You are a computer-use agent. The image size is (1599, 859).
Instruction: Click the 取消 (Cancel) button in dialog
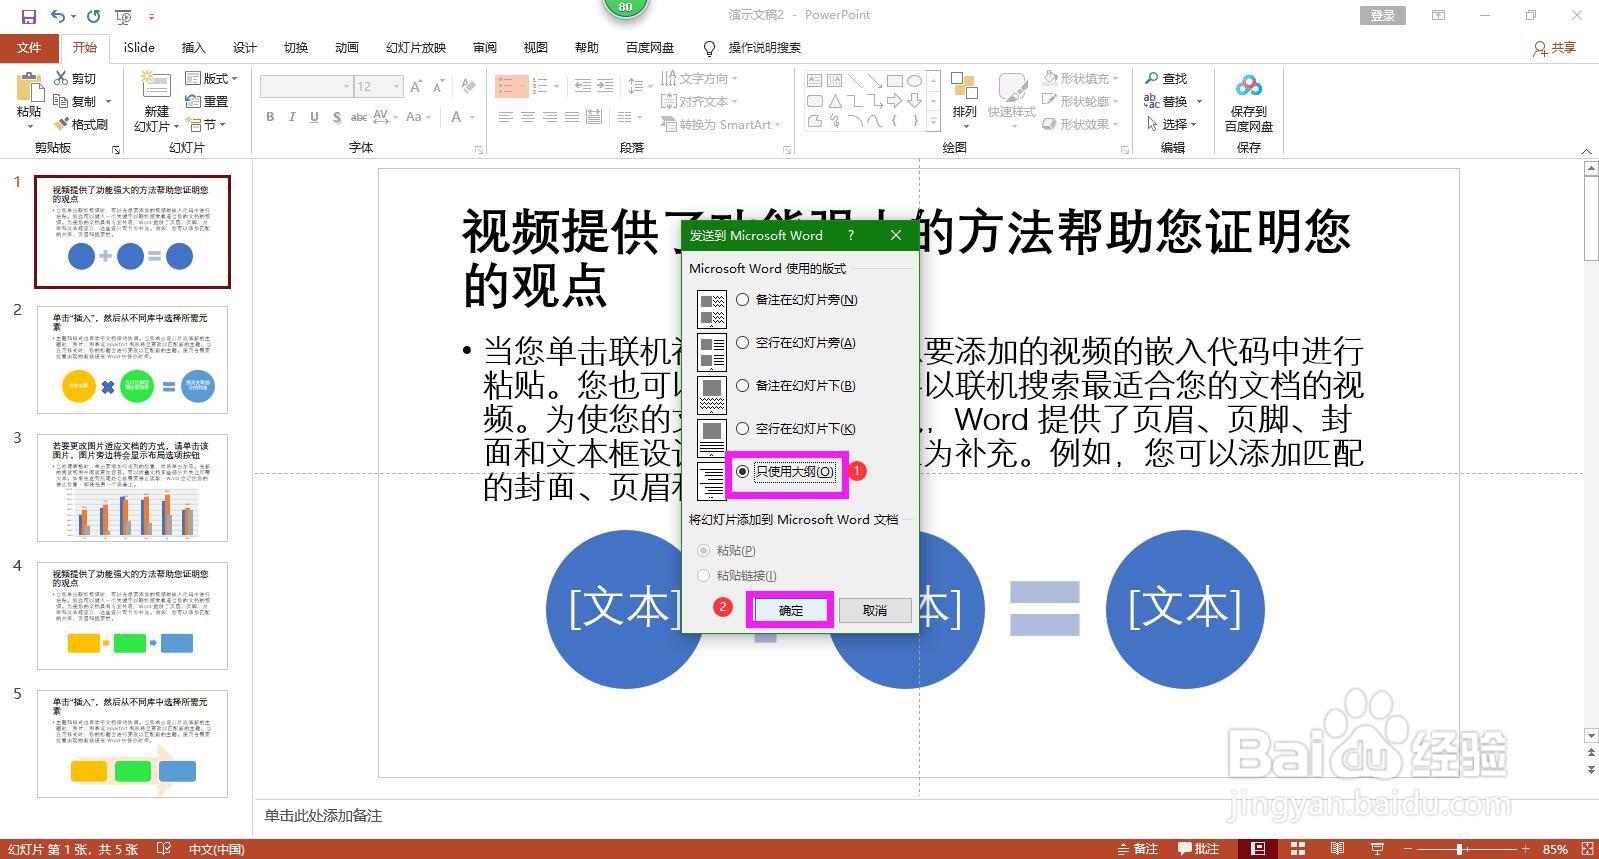point(874,610)
